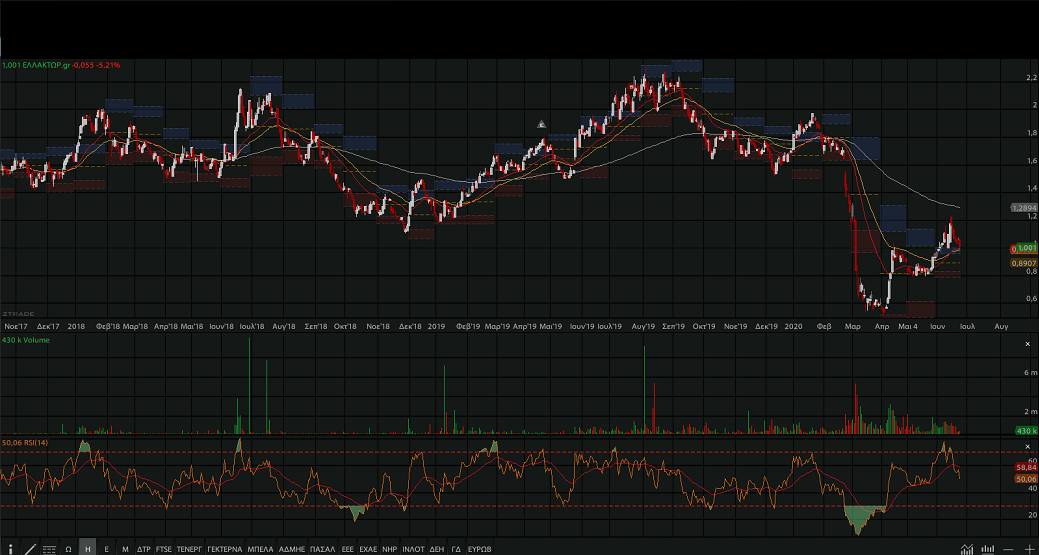This screenshot has height=555, width=1039.
Task: Select the Ω timeframe toggle
Action: point(68,549)
